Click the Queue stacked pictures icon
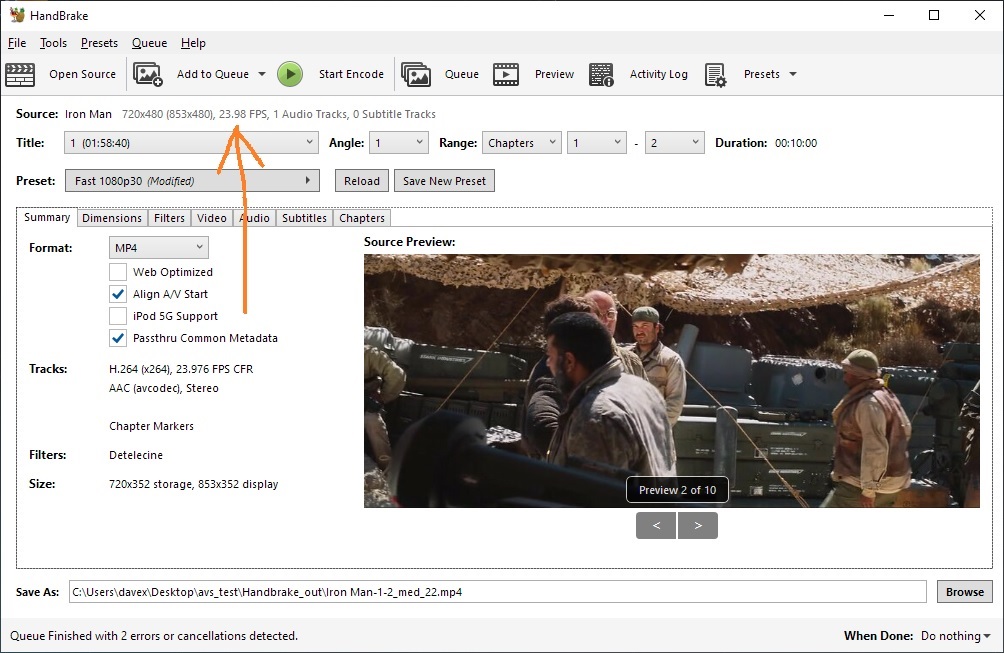1004x653 pixels. coord(416,74)
